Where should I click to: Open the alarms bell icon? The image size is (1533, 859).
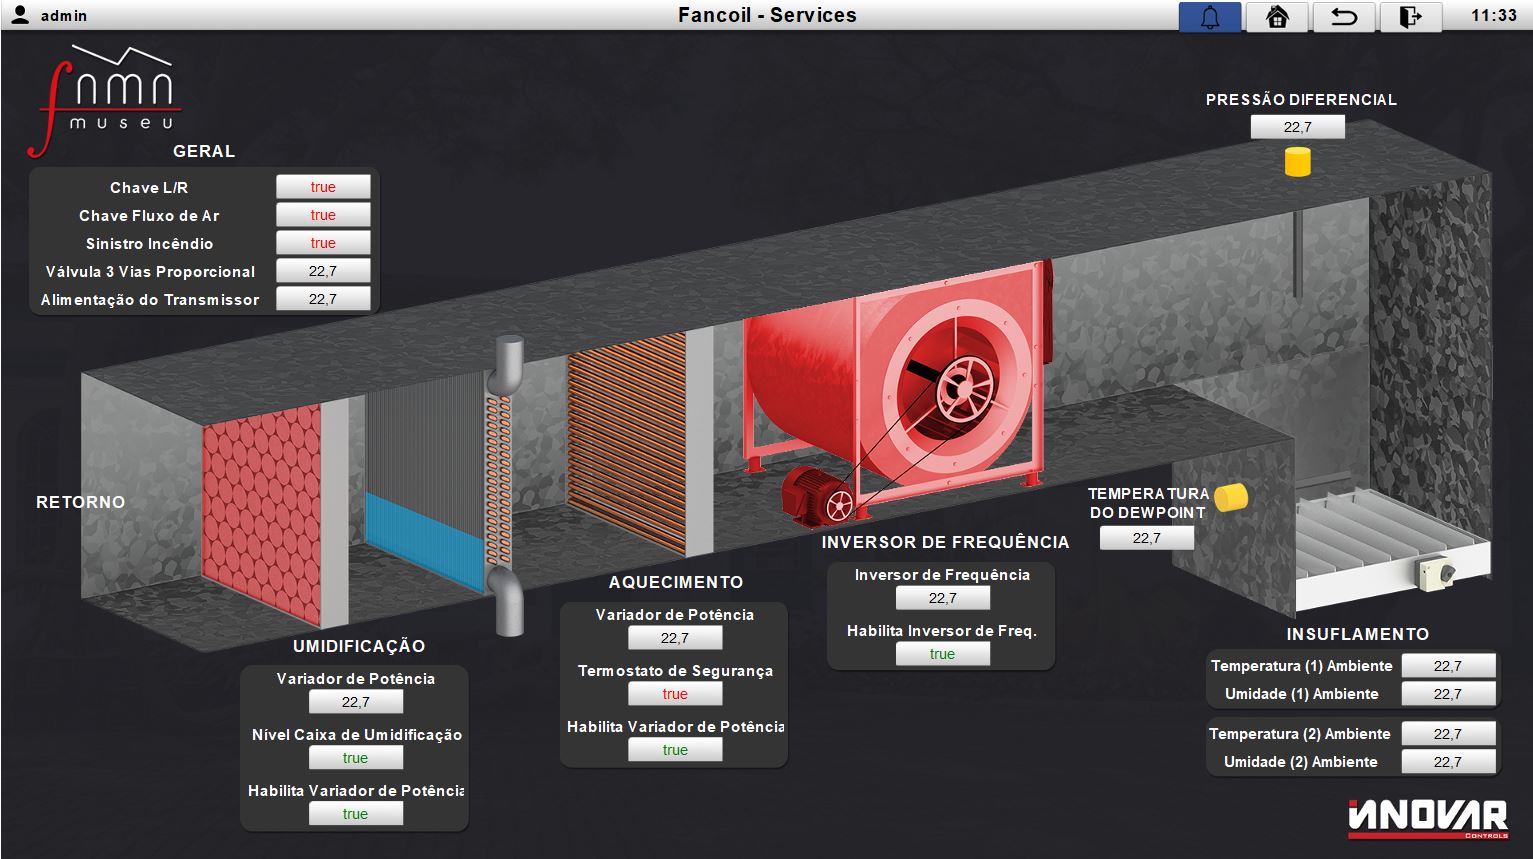(x=1210, y=17)
